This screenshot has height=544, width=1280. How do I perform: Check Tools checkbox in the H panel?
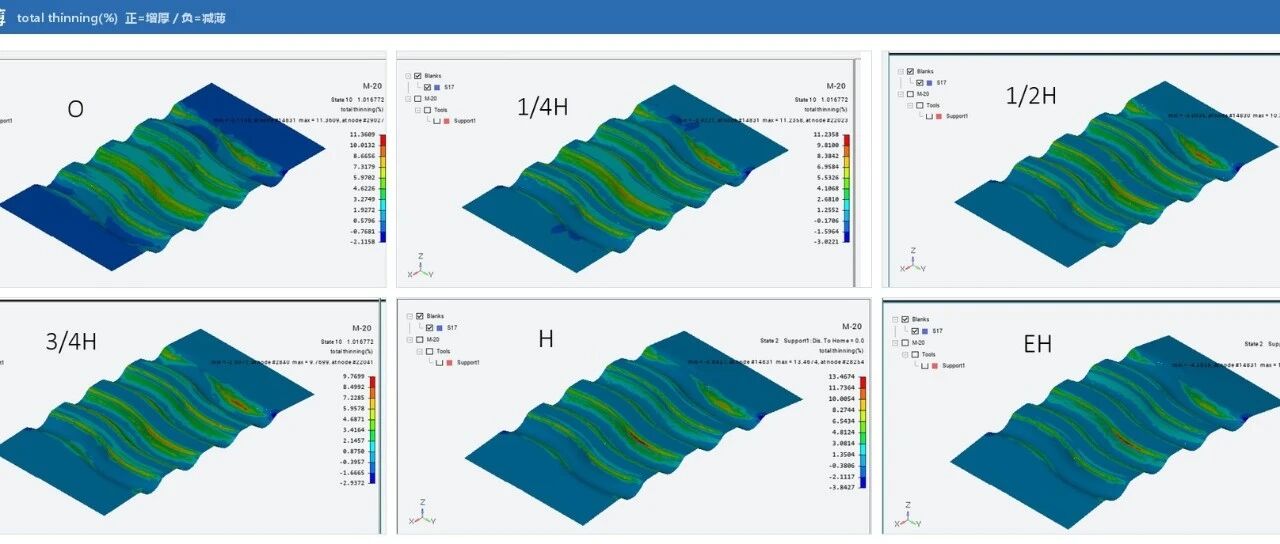coord(429,351)
